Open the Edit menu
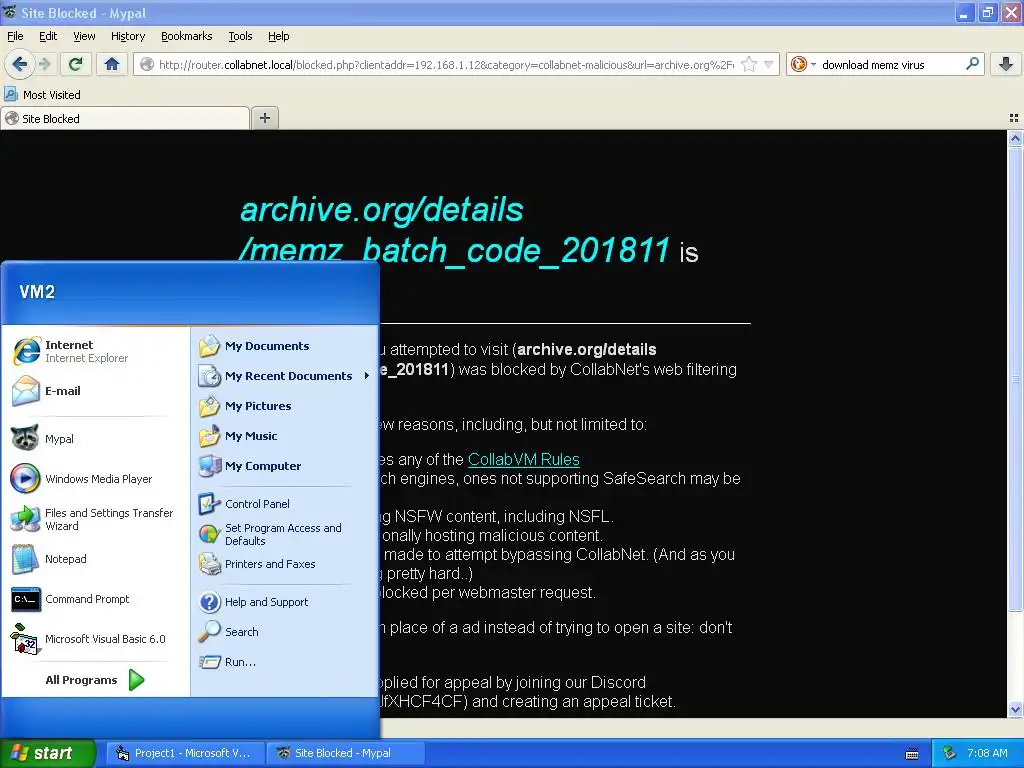This screenshot has height=768, width=1024. 48,36
